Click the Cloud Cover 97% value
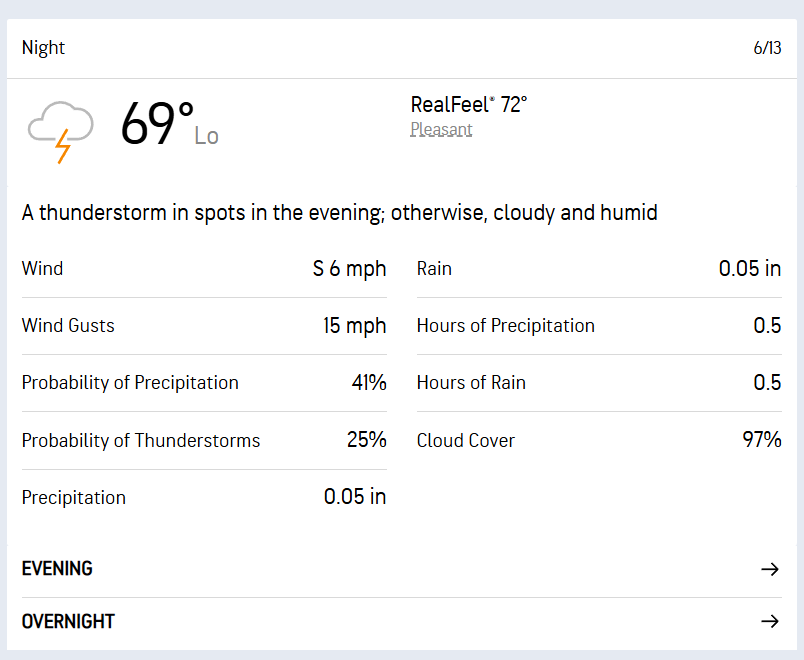This screenshot has height=660, width=804. (x=762, y=440)
